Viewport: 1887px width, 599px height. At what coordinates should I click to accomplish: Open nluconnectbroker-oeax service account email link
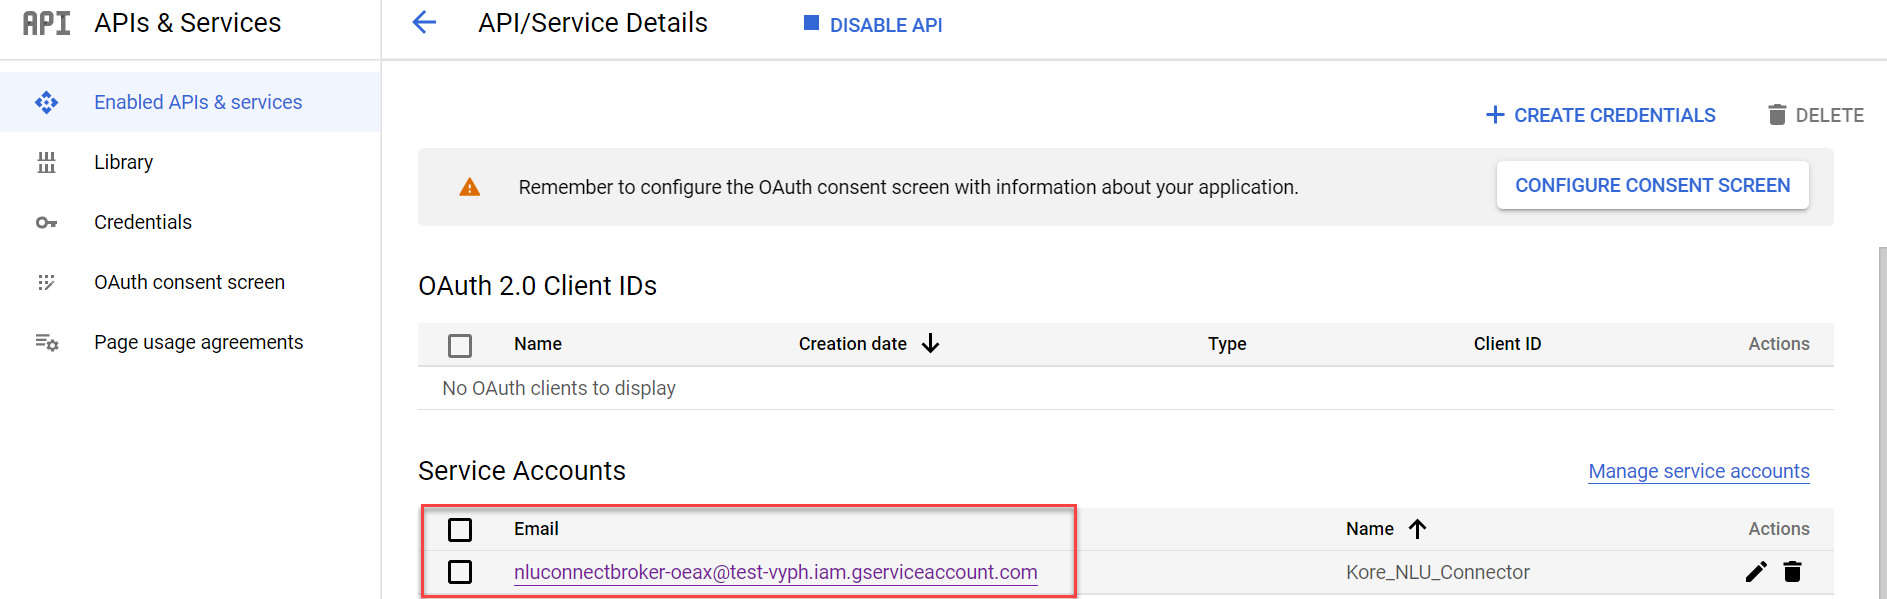pyautogui.click(x=775, y=572)
